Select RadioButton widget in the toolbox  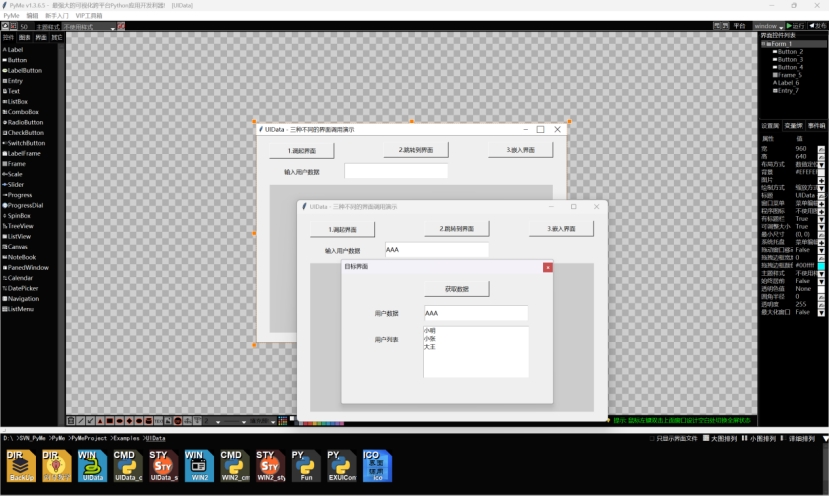coord(23,122)
